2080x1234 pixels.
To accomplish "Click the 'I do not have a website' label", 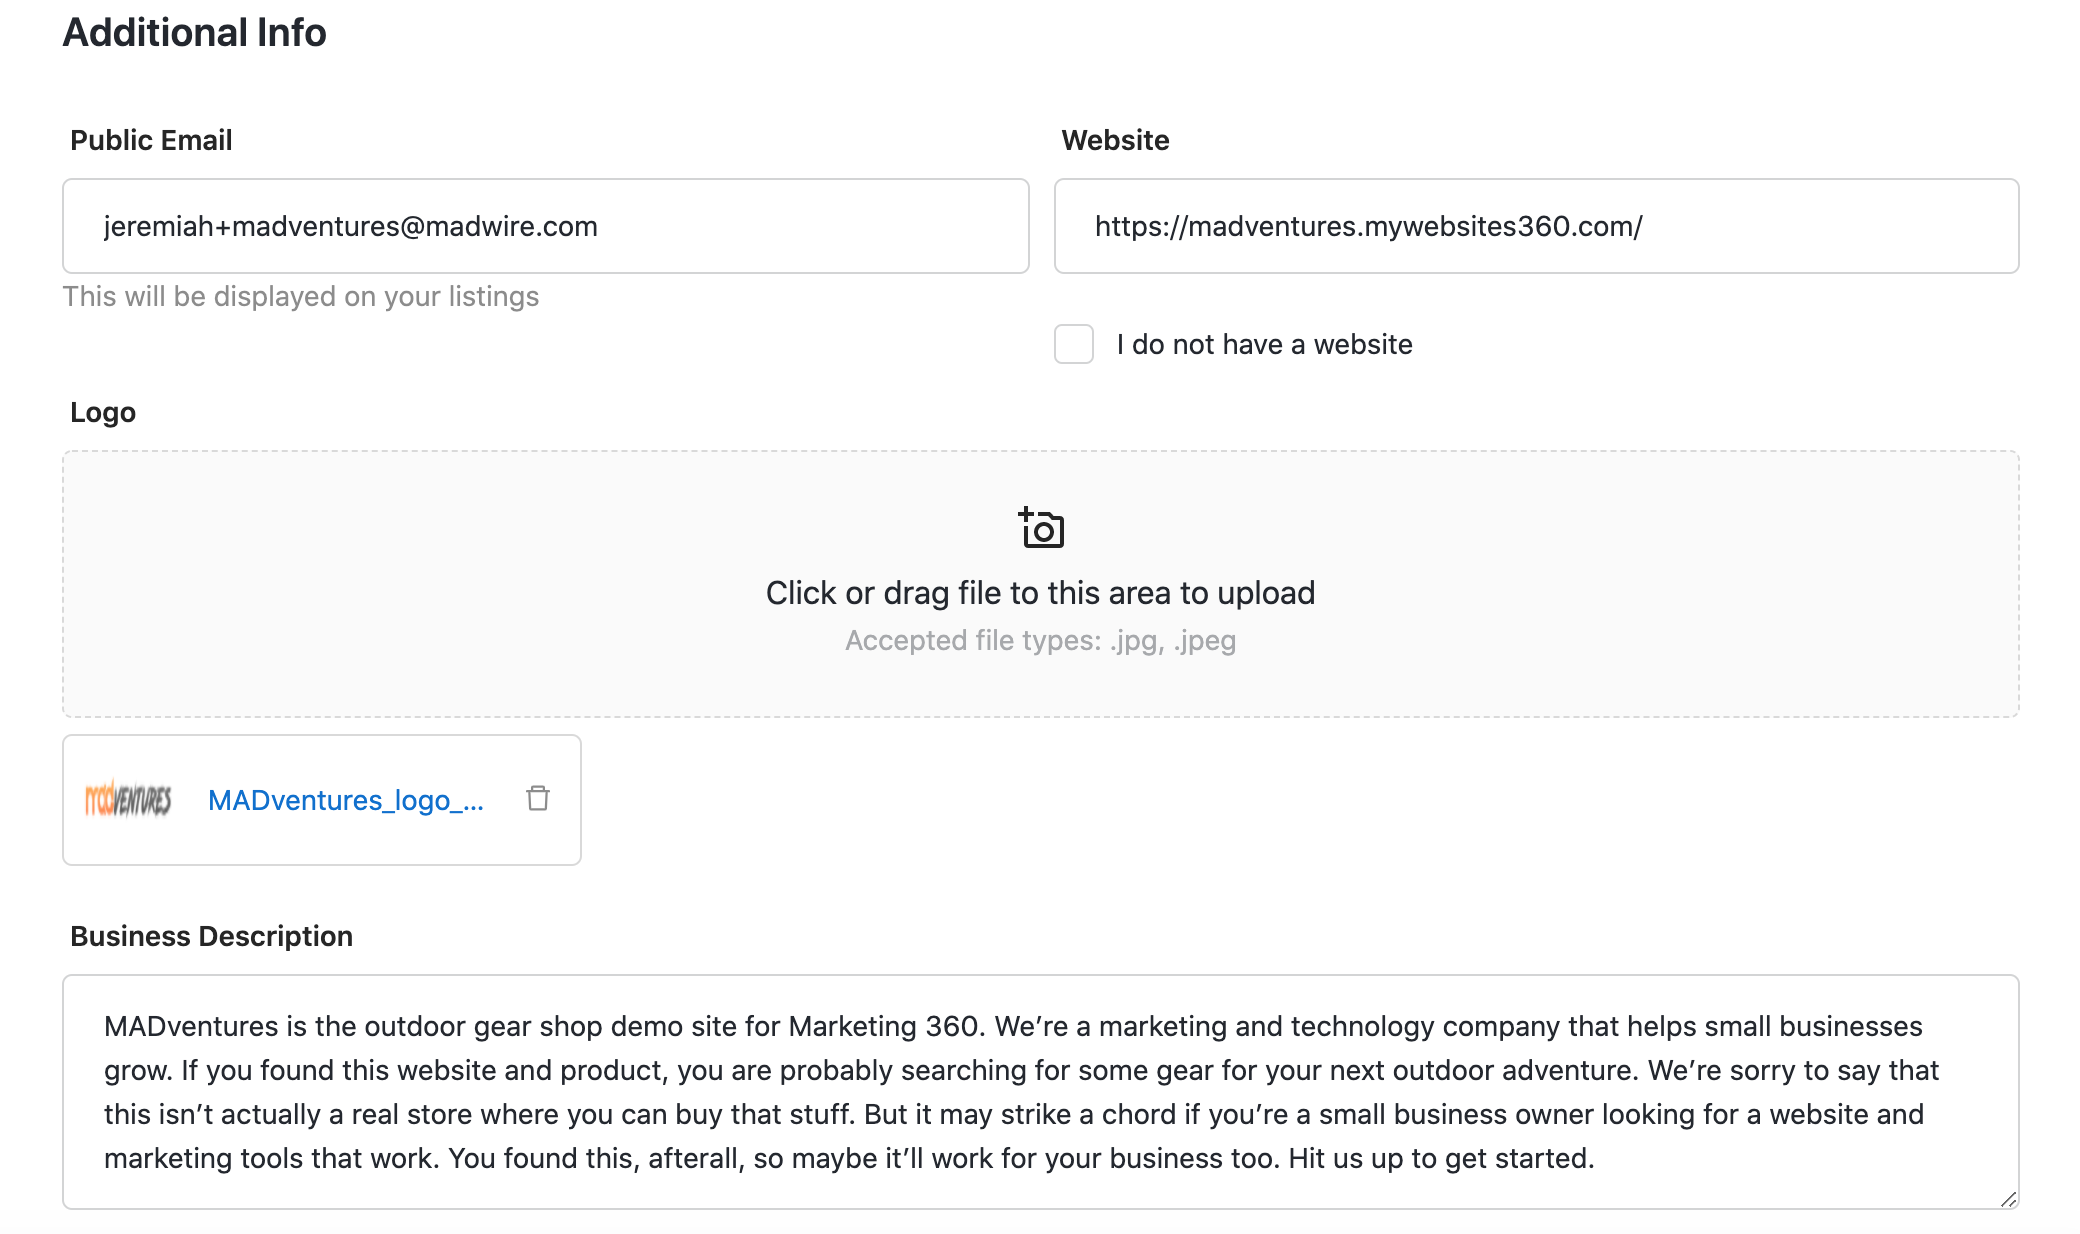I will tap(1264, 344).
